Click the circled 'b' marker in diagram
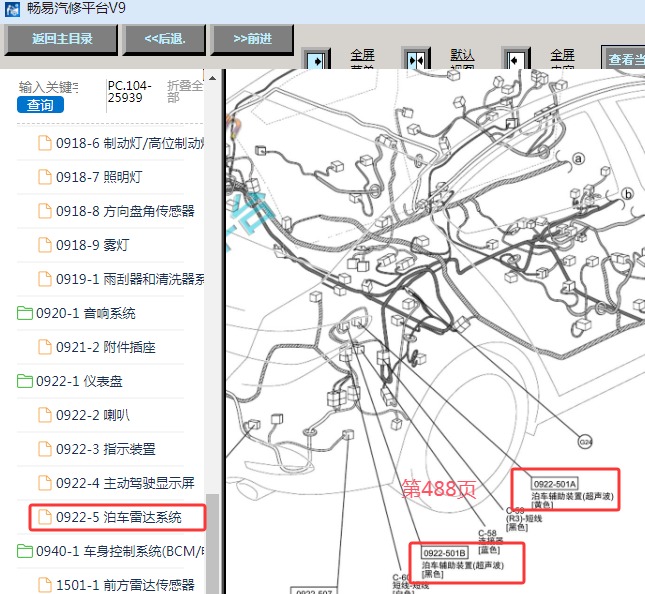Screen dimensions: 645x594 628,194
